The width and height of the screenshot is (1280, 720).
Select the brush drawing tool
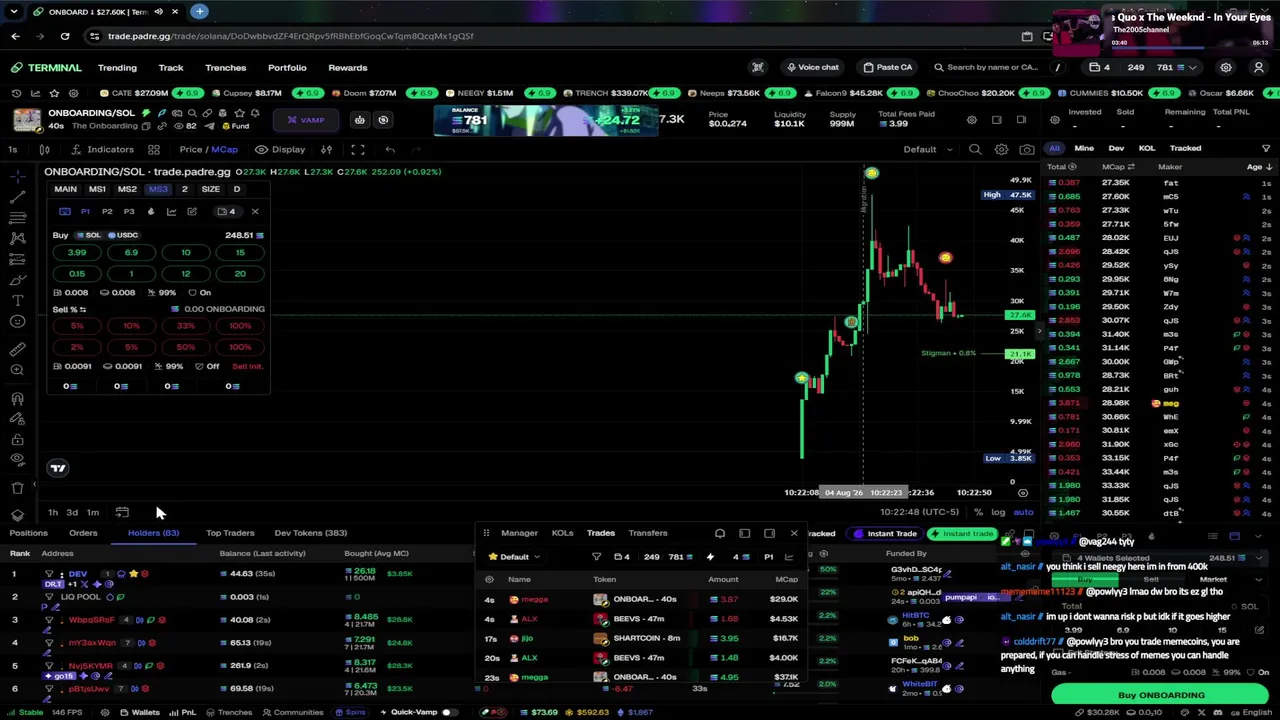point(17,279)
